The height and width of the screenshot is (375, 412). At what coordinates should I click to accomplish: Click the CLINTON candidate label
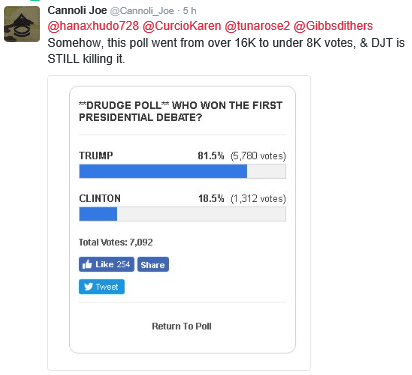coord(100,198)
